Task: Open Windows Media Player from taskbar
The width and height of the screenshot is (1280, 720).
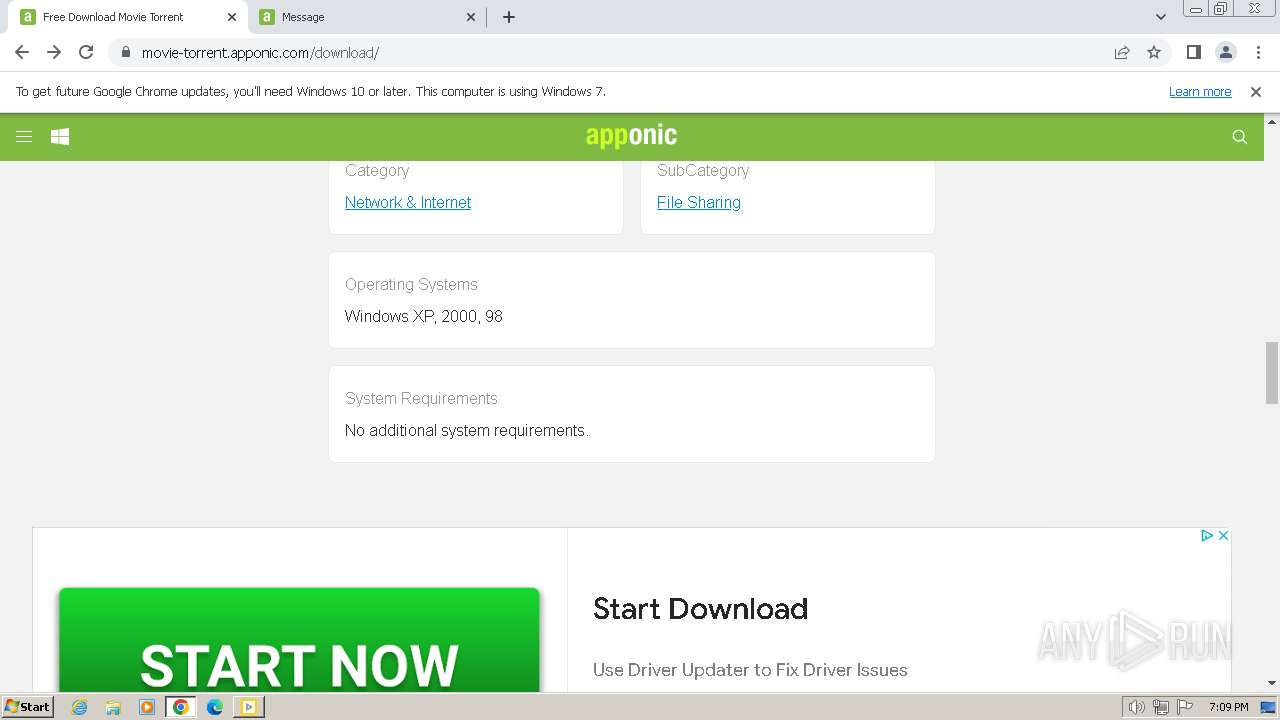Action: tap(147, 707)
